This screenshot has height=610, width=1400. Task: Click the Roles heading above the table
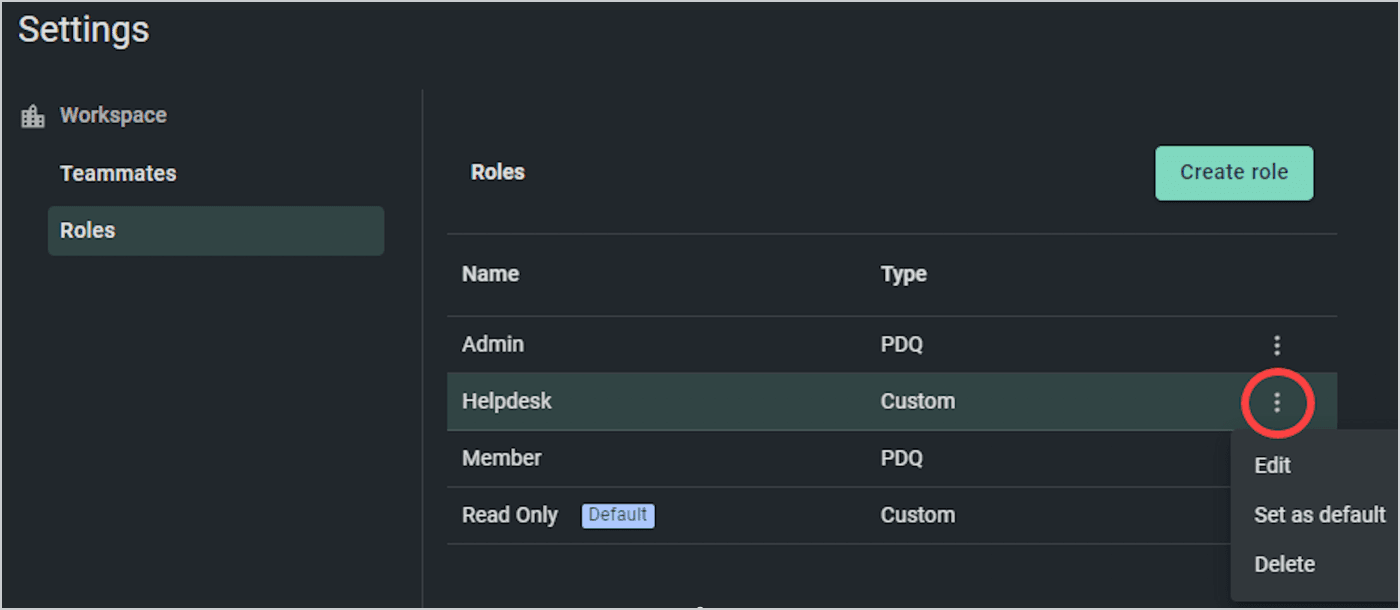498,172
